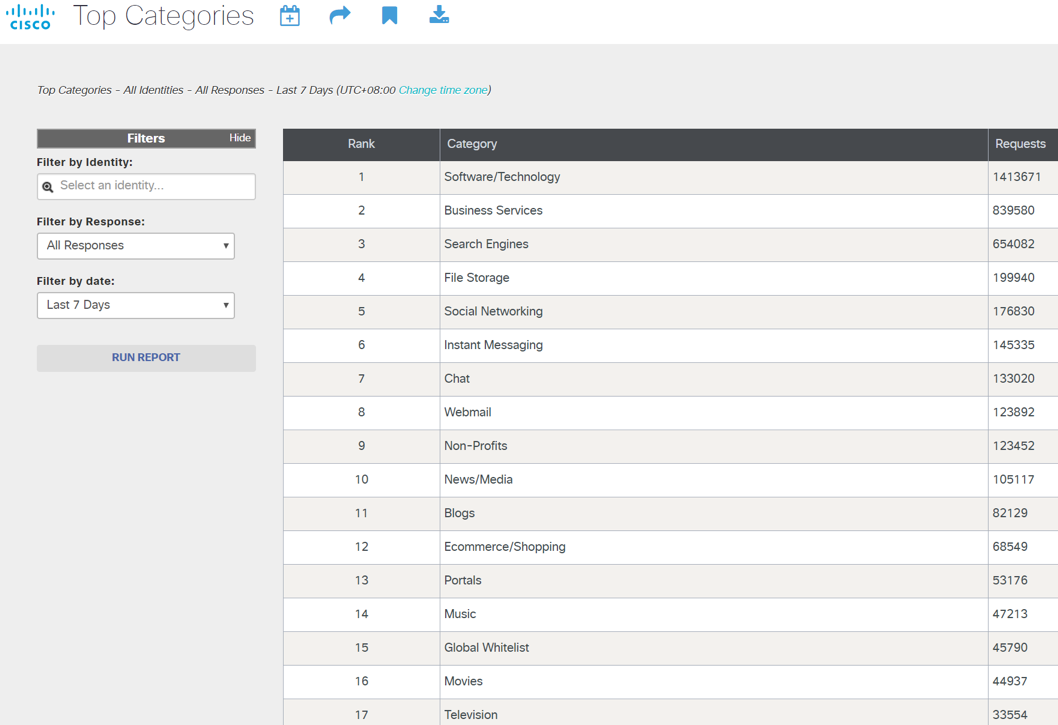This screenshot has height=725, width=1058.
Task: Open the Global Whitelist category row
Action: click(x=486, y=647)
